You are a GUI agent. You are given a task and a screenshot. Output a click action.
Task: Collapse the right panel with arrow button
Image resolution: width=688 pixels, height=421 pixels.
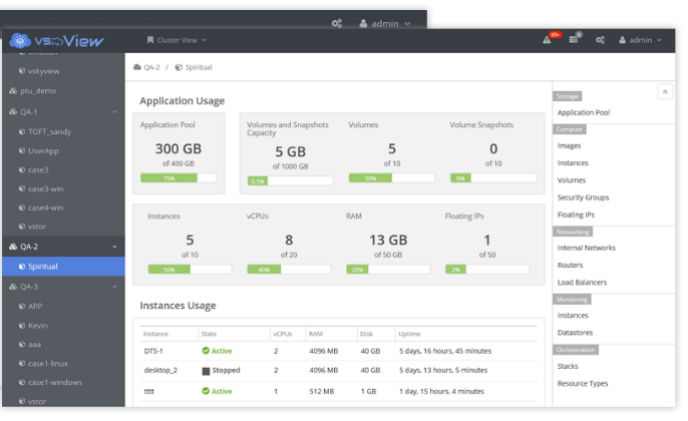click(665, 92)
